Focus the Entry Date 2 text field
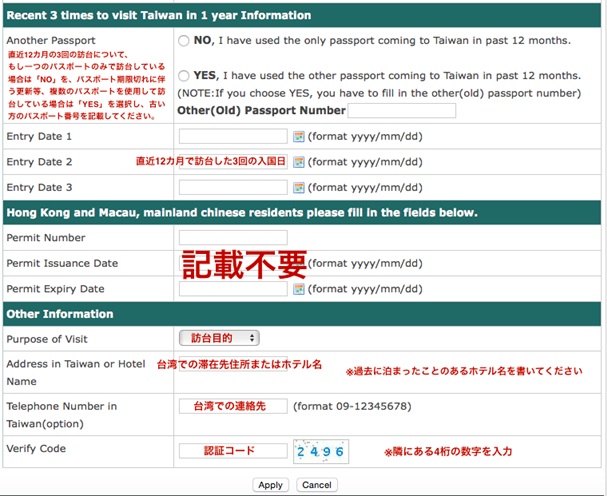This screenshot has height=500, width=607. (x=233, y=161)
